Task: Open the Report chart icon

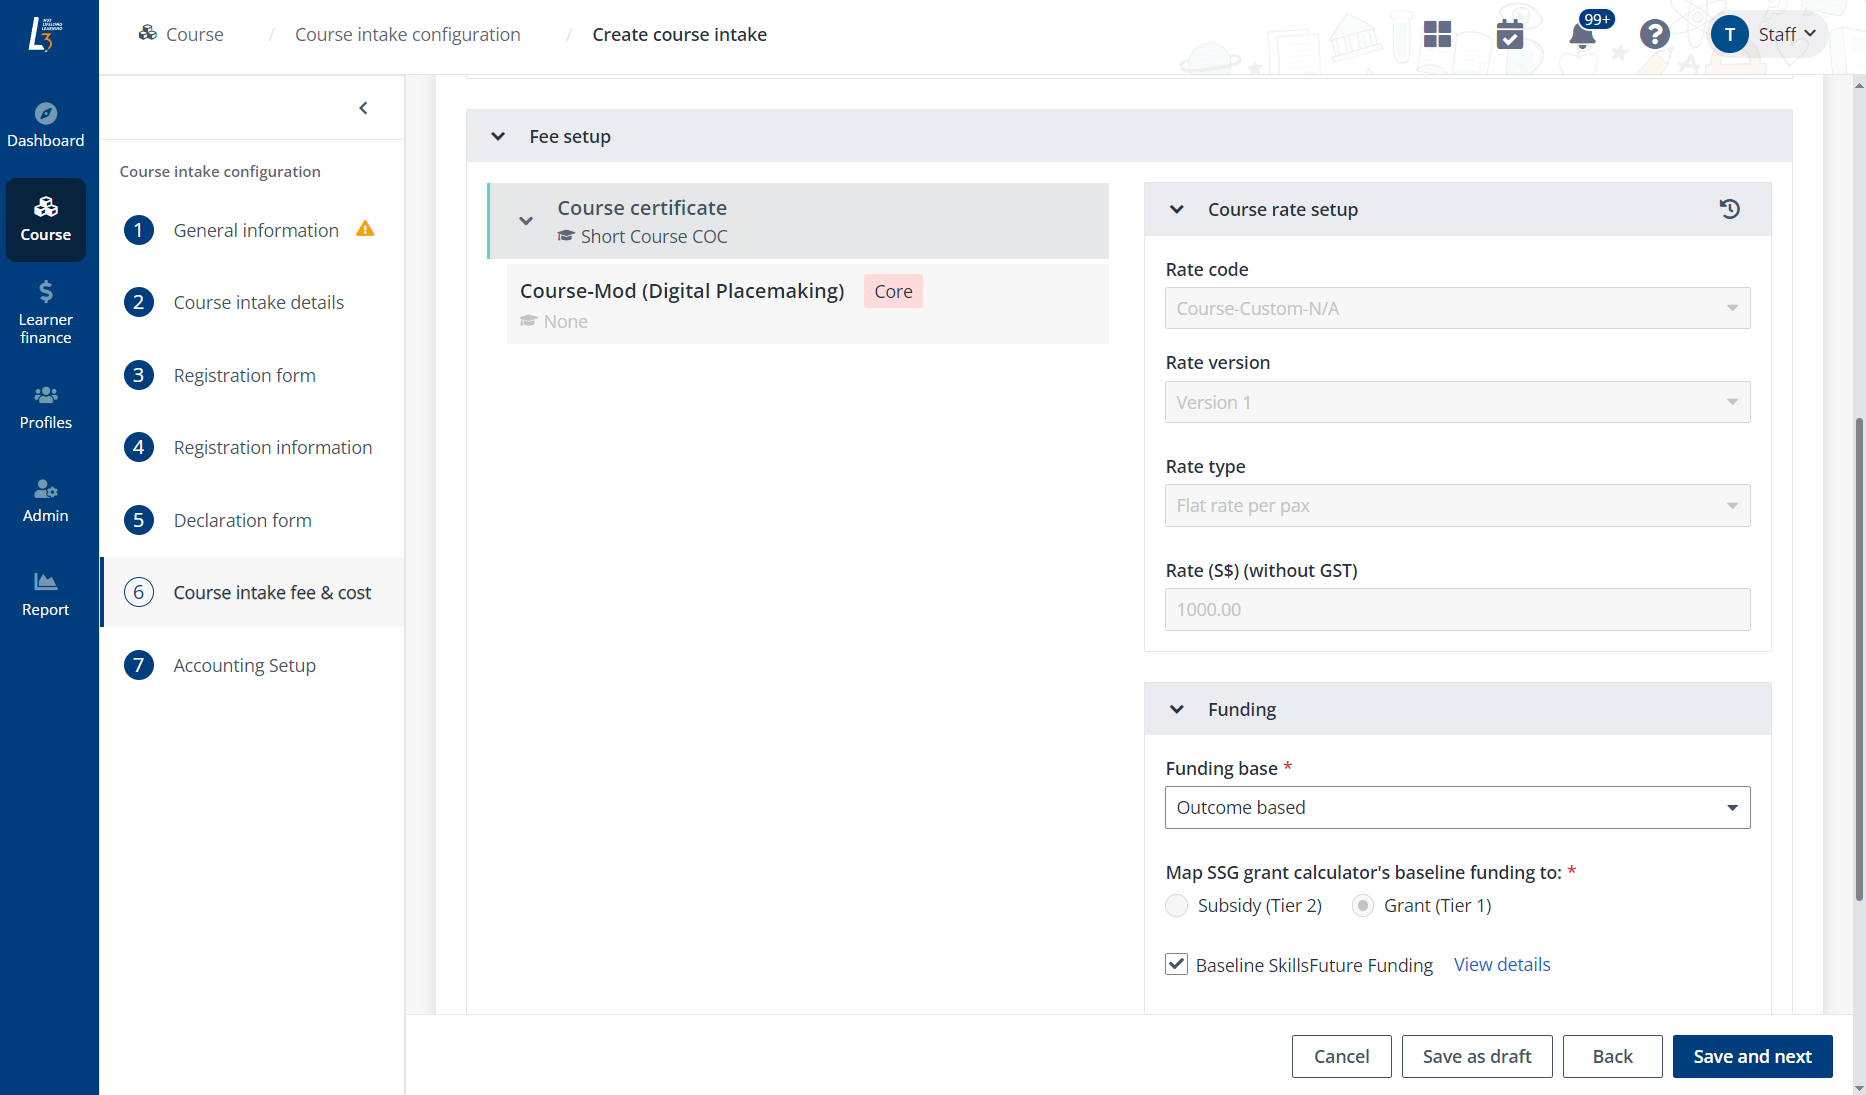Action: point(46,582)
